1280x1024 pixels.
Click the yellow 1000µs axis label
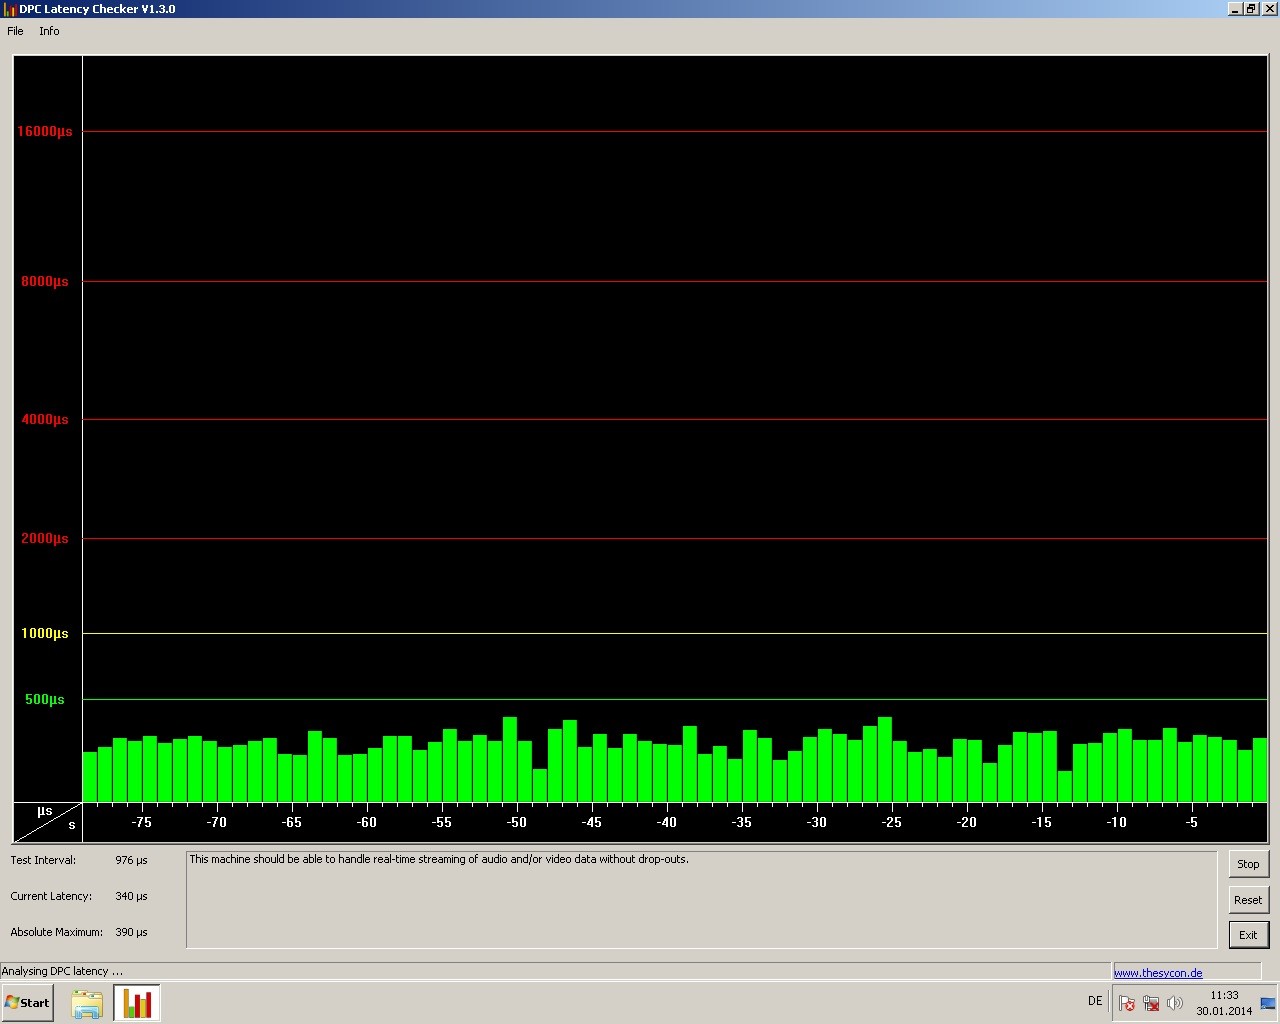pos(45,633)
